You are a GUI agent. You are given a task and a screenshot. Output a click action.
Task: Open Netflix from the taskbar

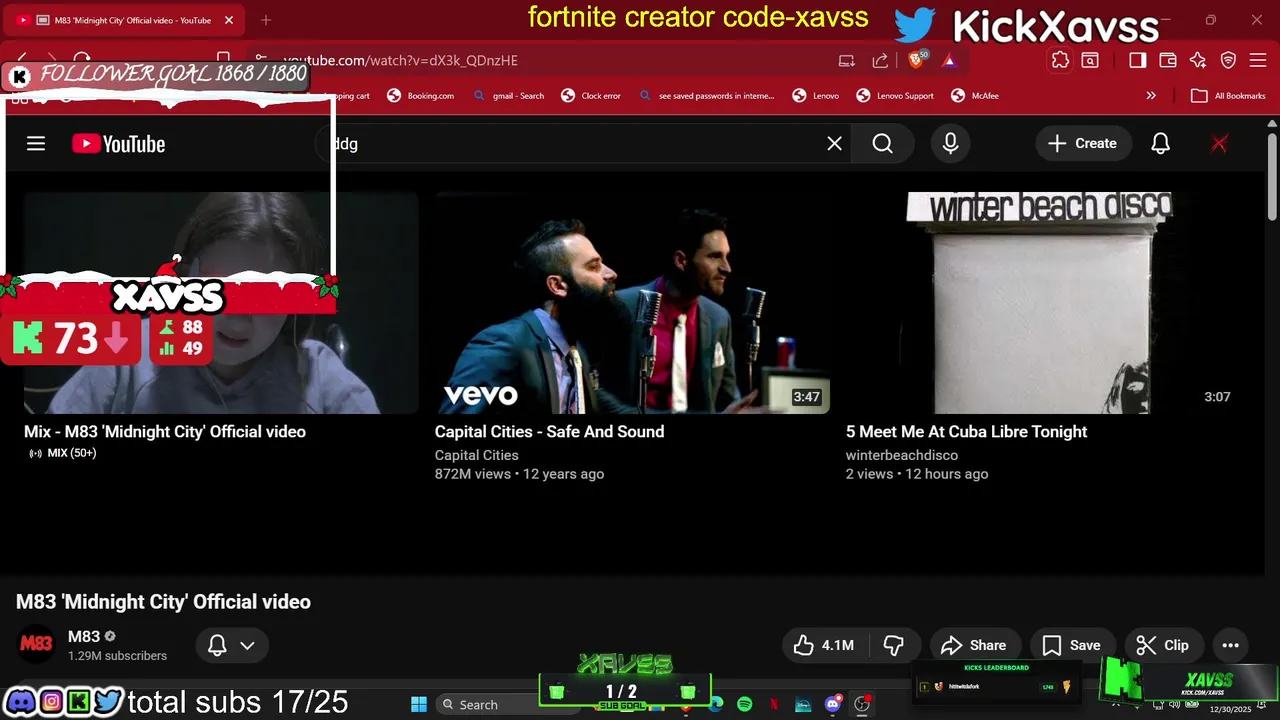774,705
